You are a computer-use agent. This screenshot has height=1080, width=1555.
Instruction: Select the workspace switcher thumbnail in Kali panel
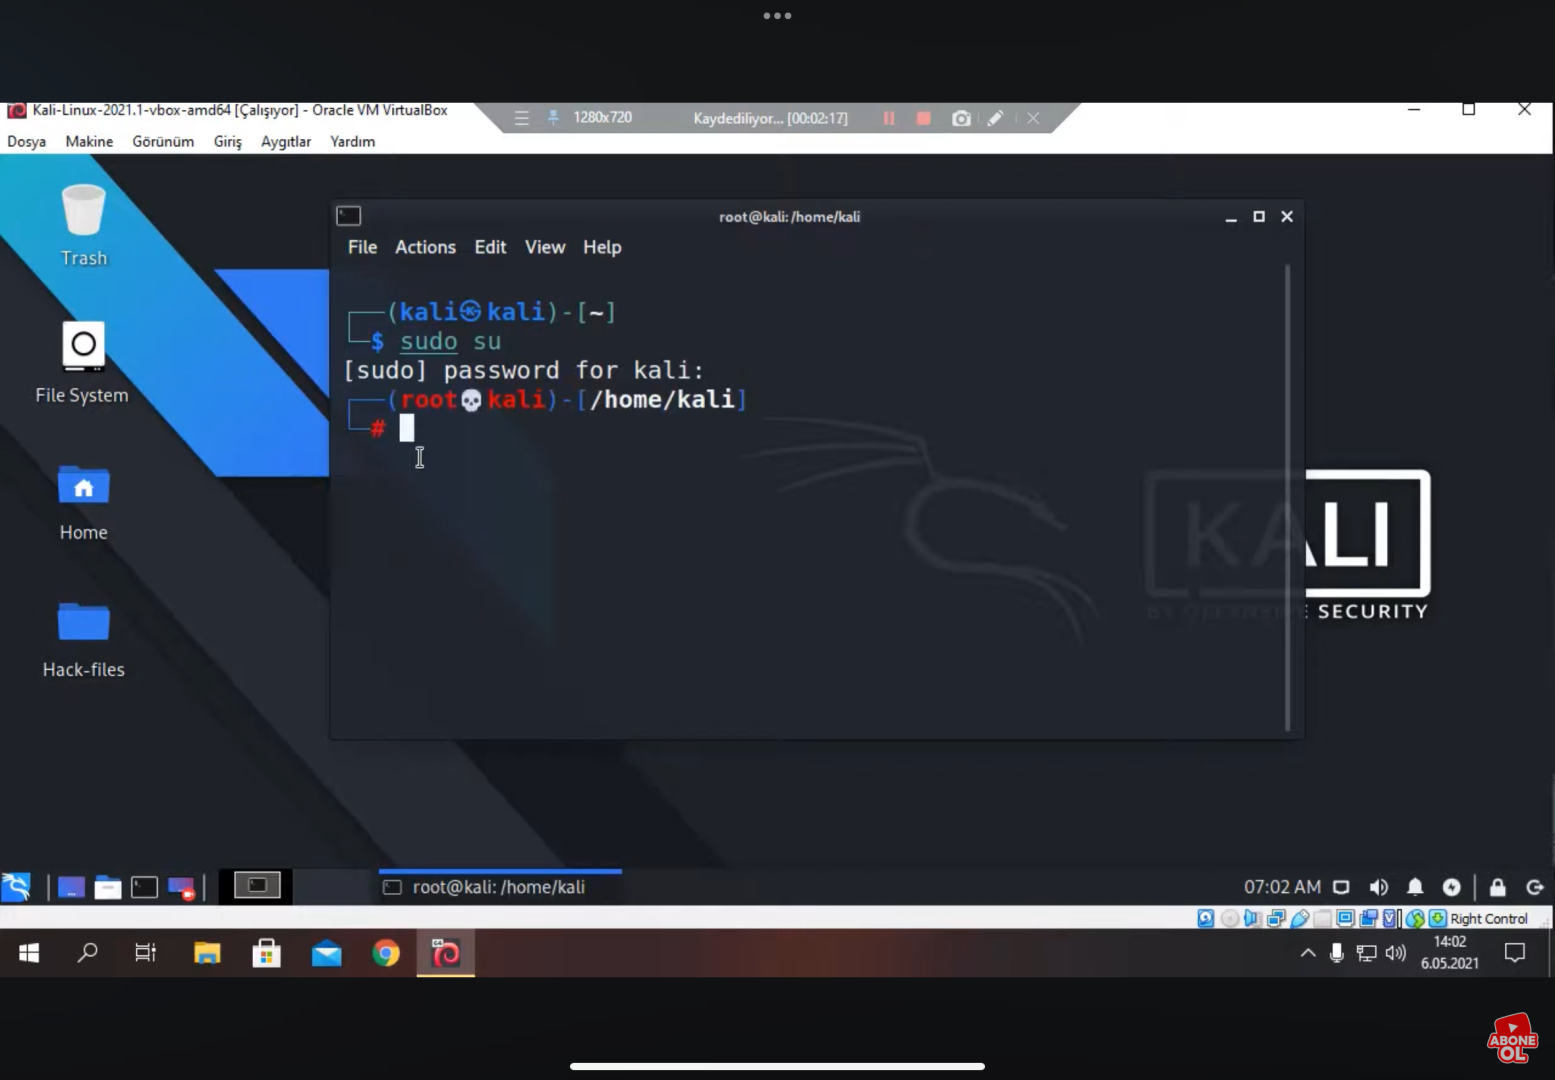point(257,886)
